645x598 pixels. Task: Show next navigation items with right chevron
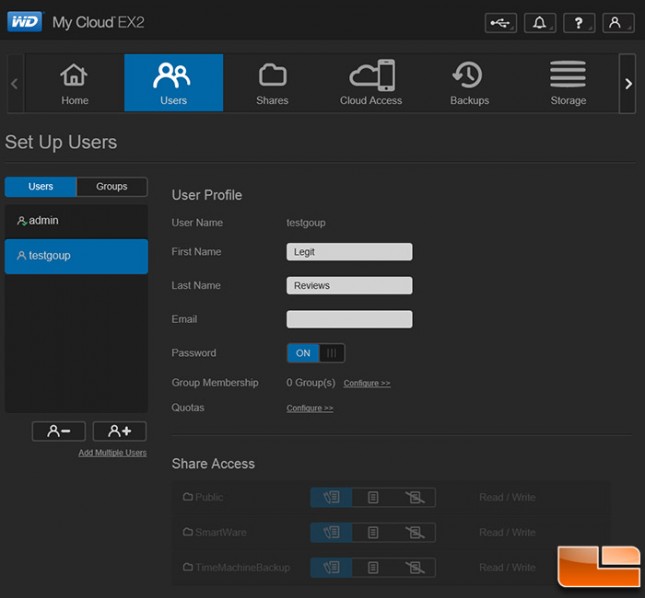(x=628, y=83)
